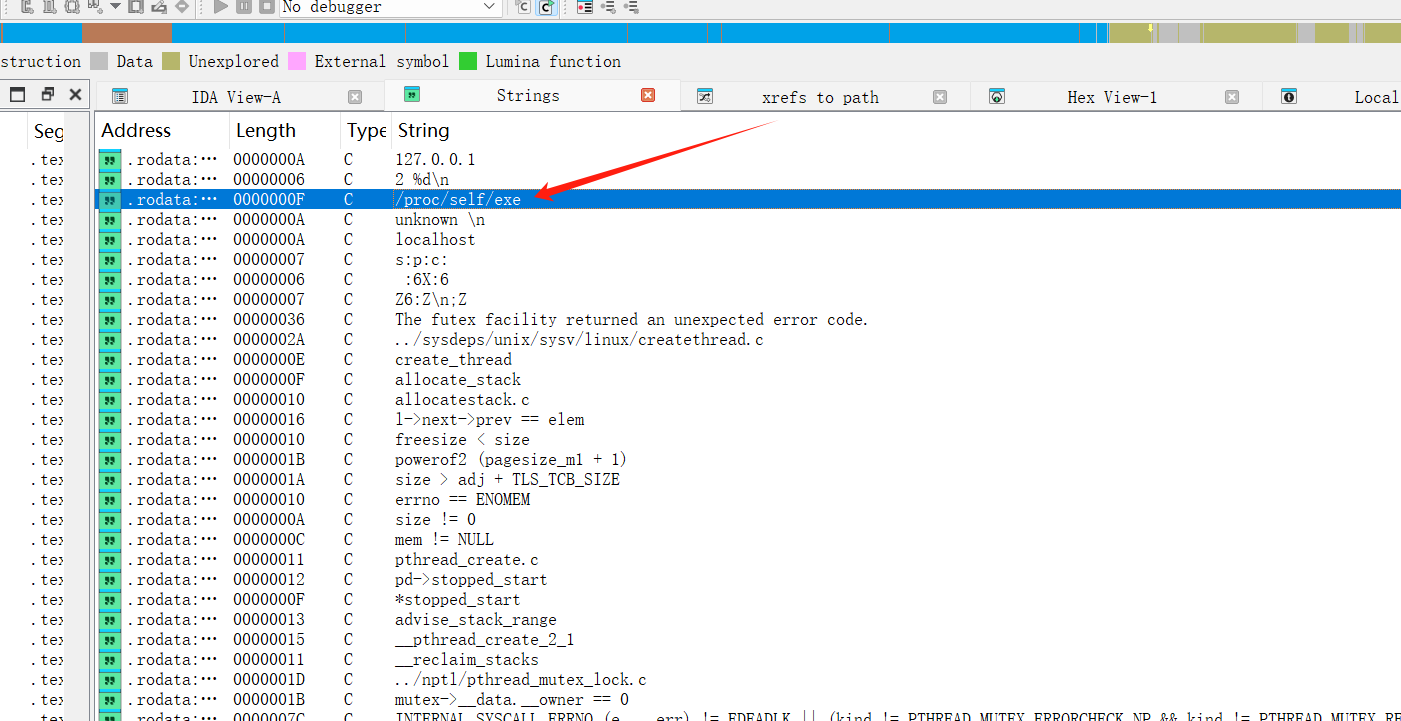Open the No debugger selection dropdown
1401x721 pixels.
[x=391, y=7]
